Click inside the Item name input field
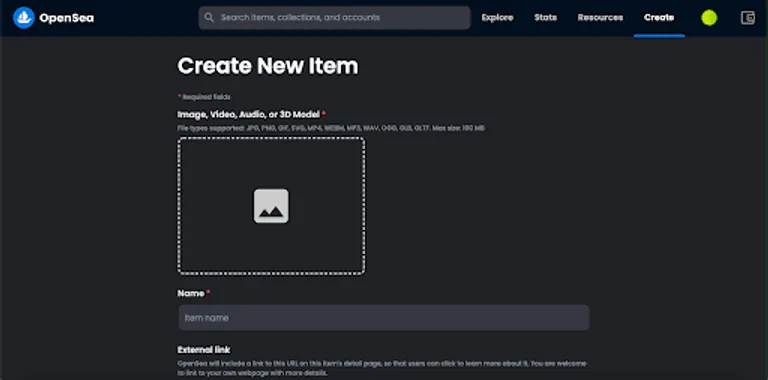The height and width of the screenshot is (380, 768). [384, 318]
